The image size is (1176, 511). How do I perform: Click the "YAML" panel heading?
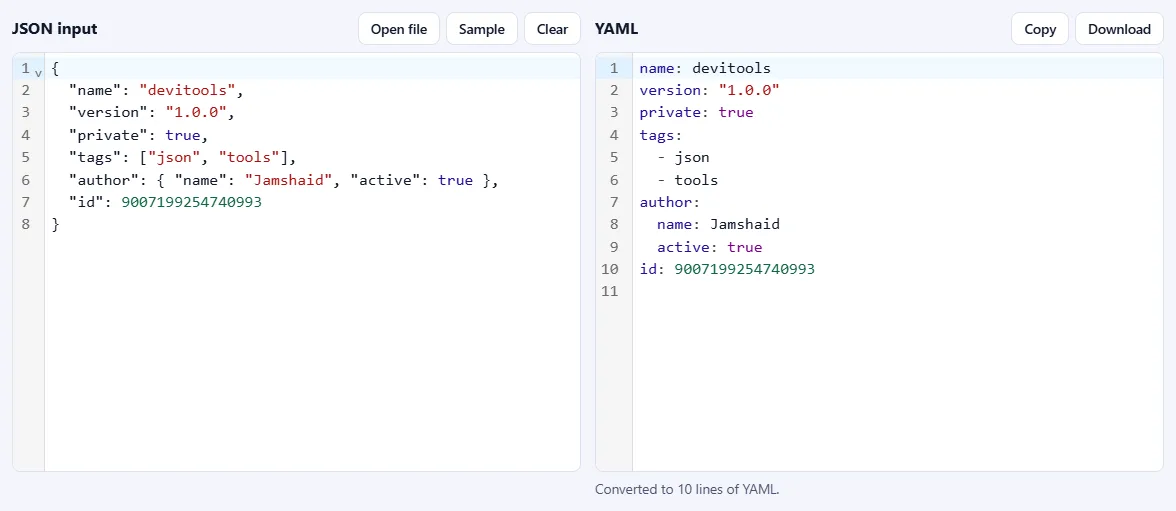tap(616, 29)
